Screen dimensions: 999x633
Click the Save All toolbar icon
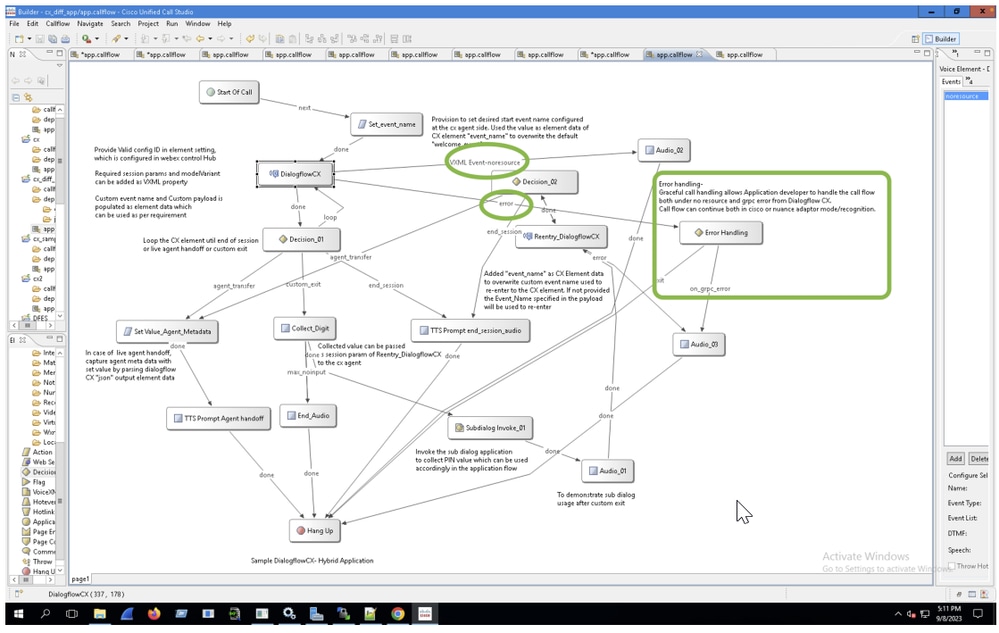click(53, 39)
